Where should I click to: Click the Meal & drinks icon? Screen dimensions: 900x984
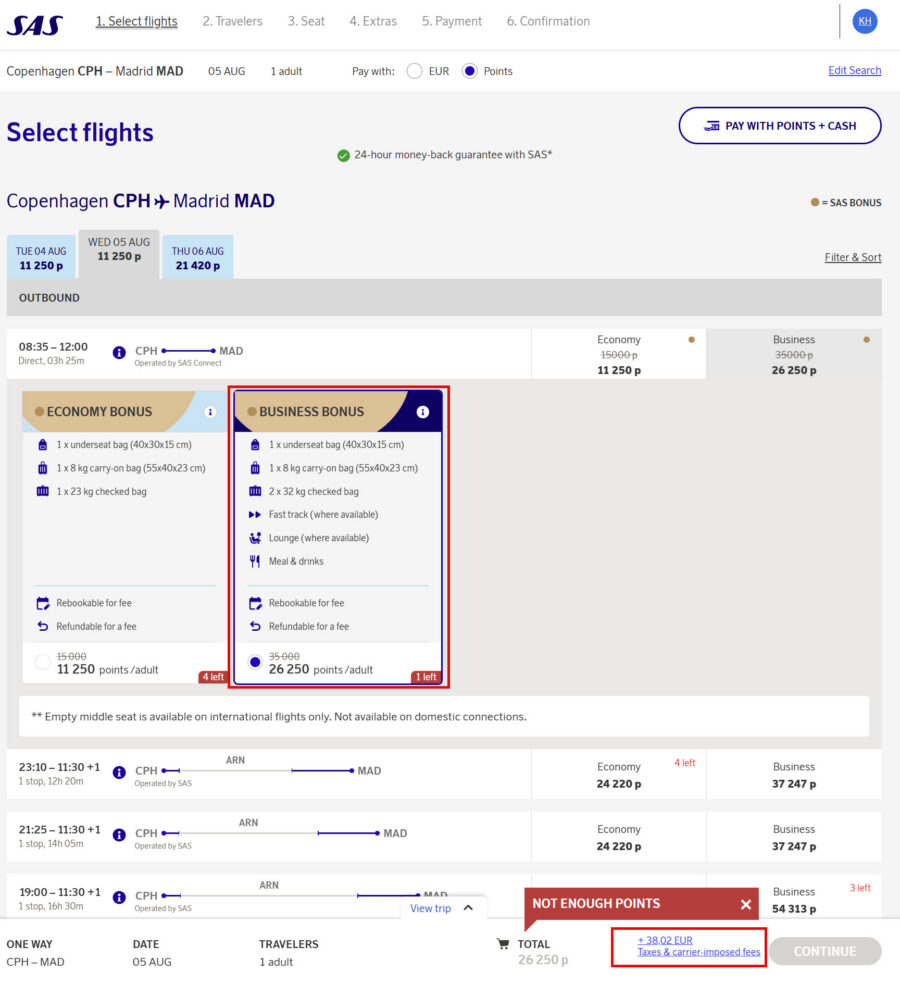pyautogui.click(x=255, y=561)
